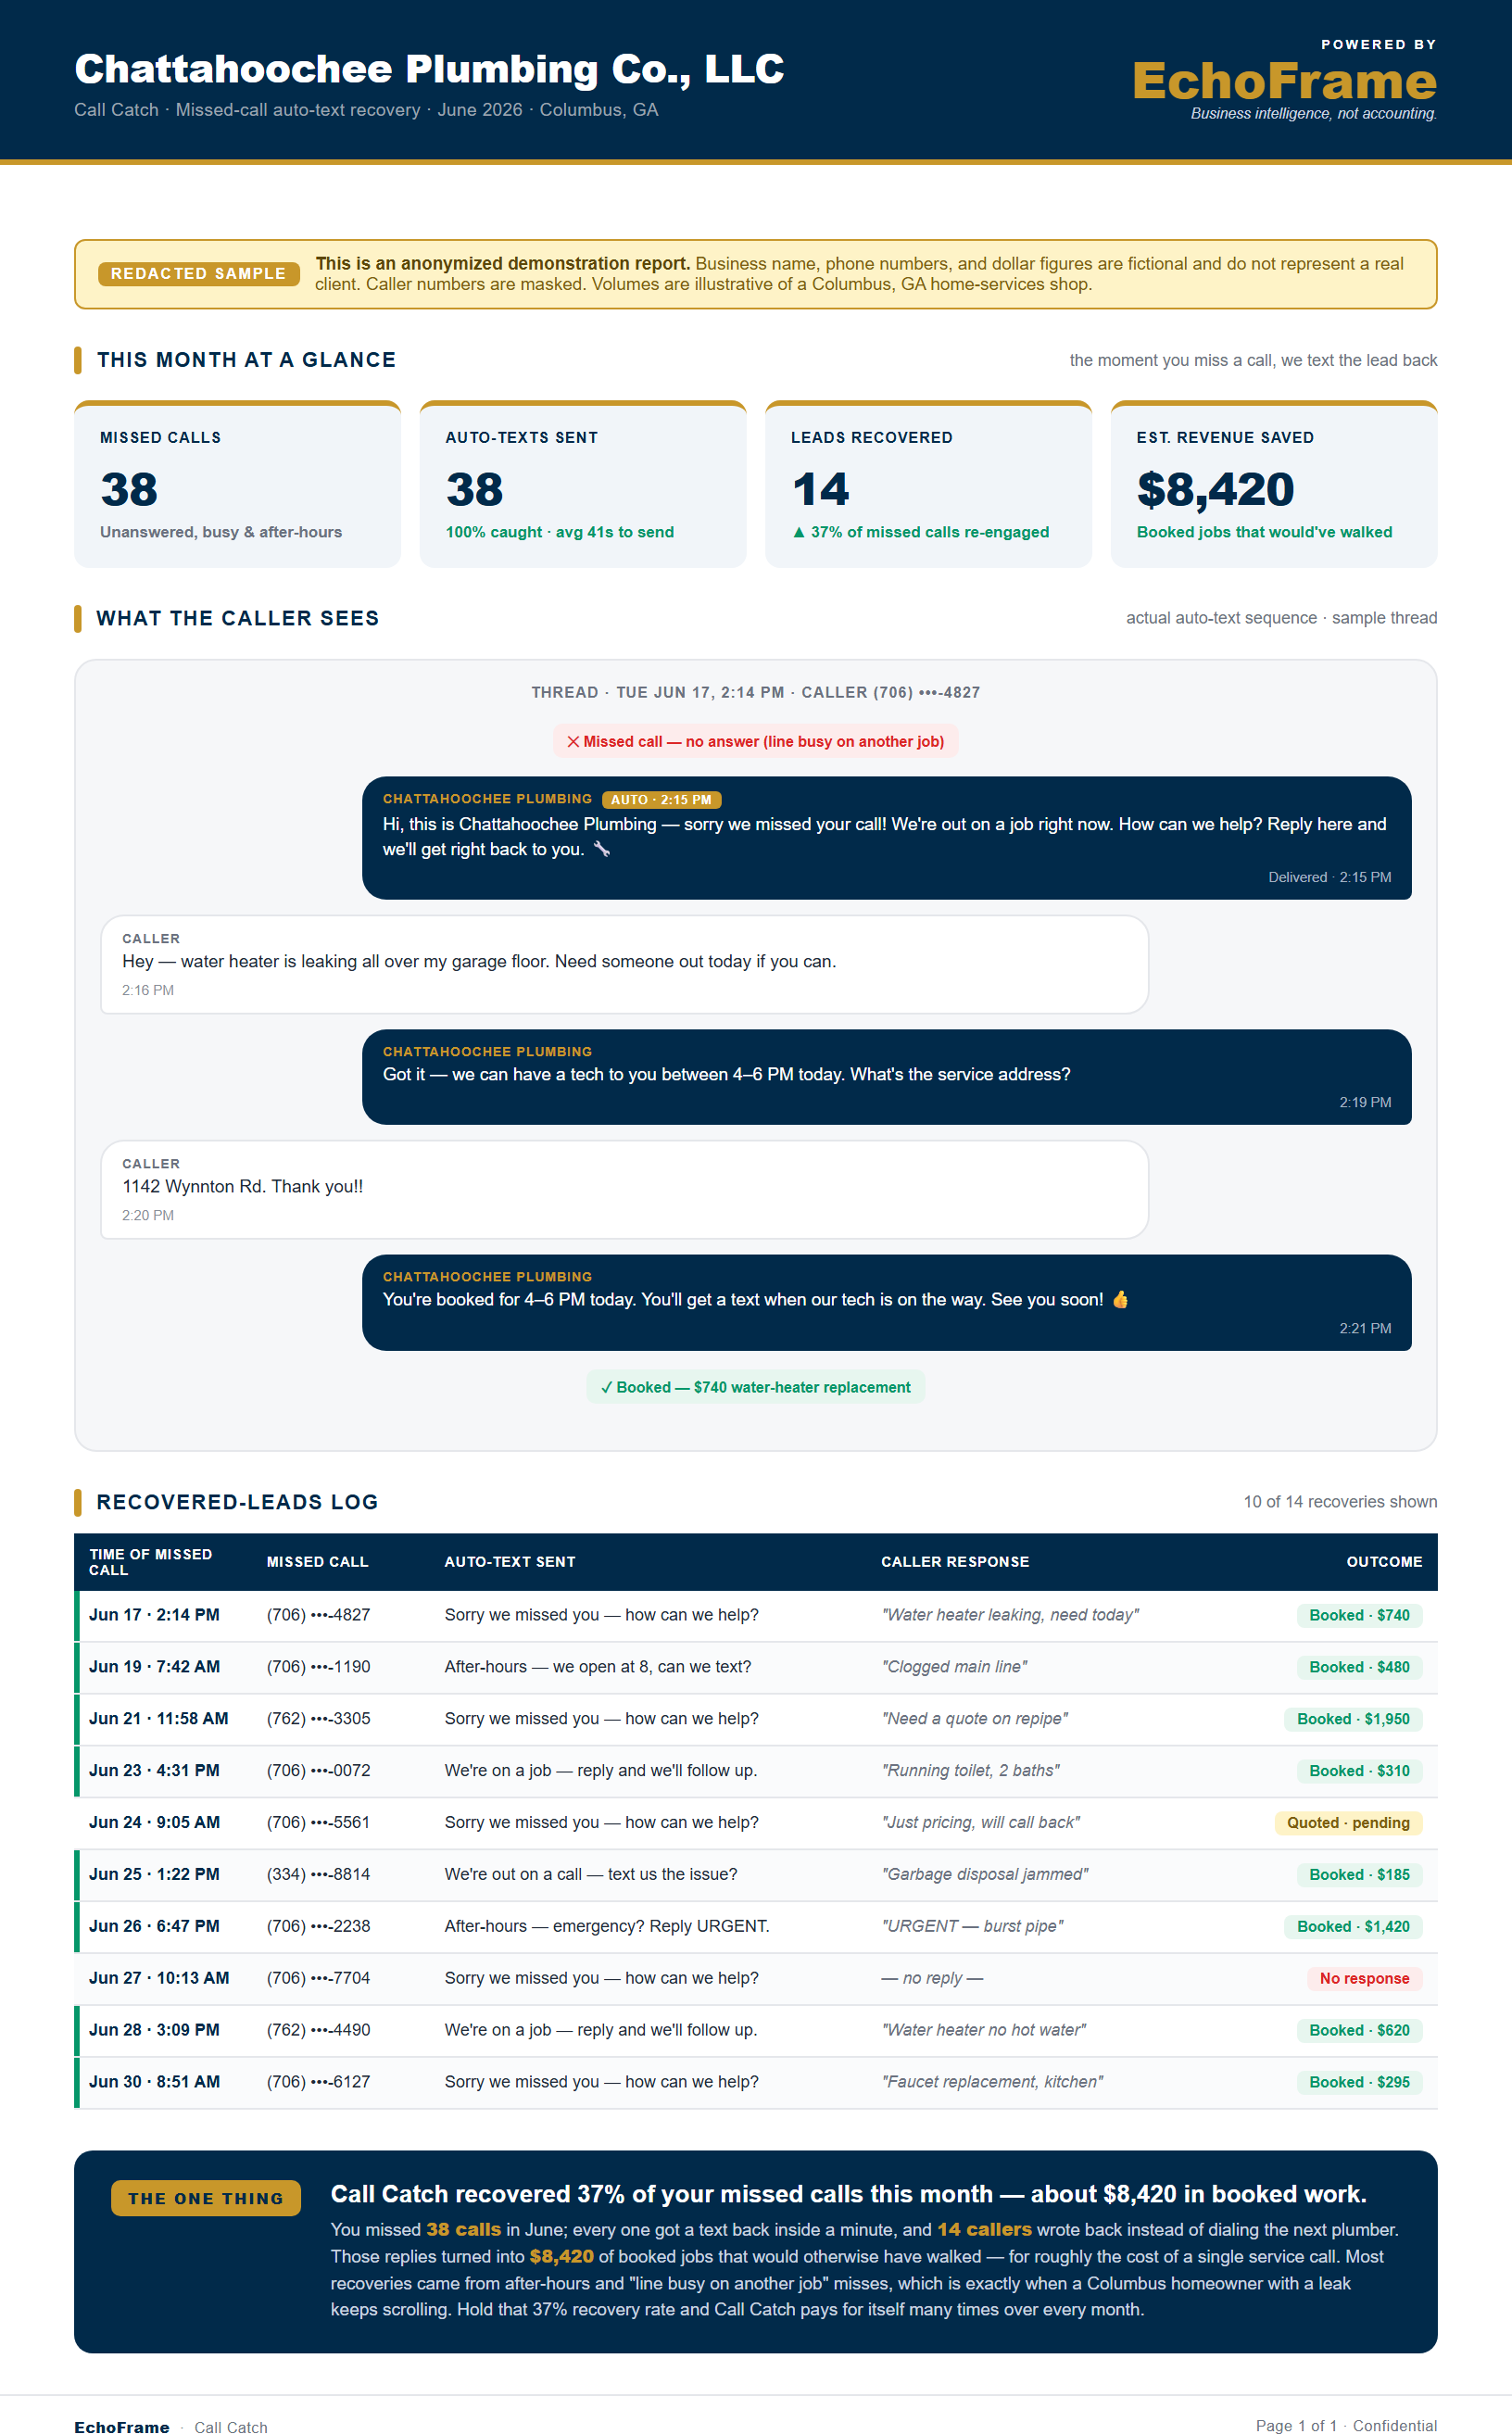
Task: Click phone number (334) •••-8814
Action: [x=318, y=1875]
